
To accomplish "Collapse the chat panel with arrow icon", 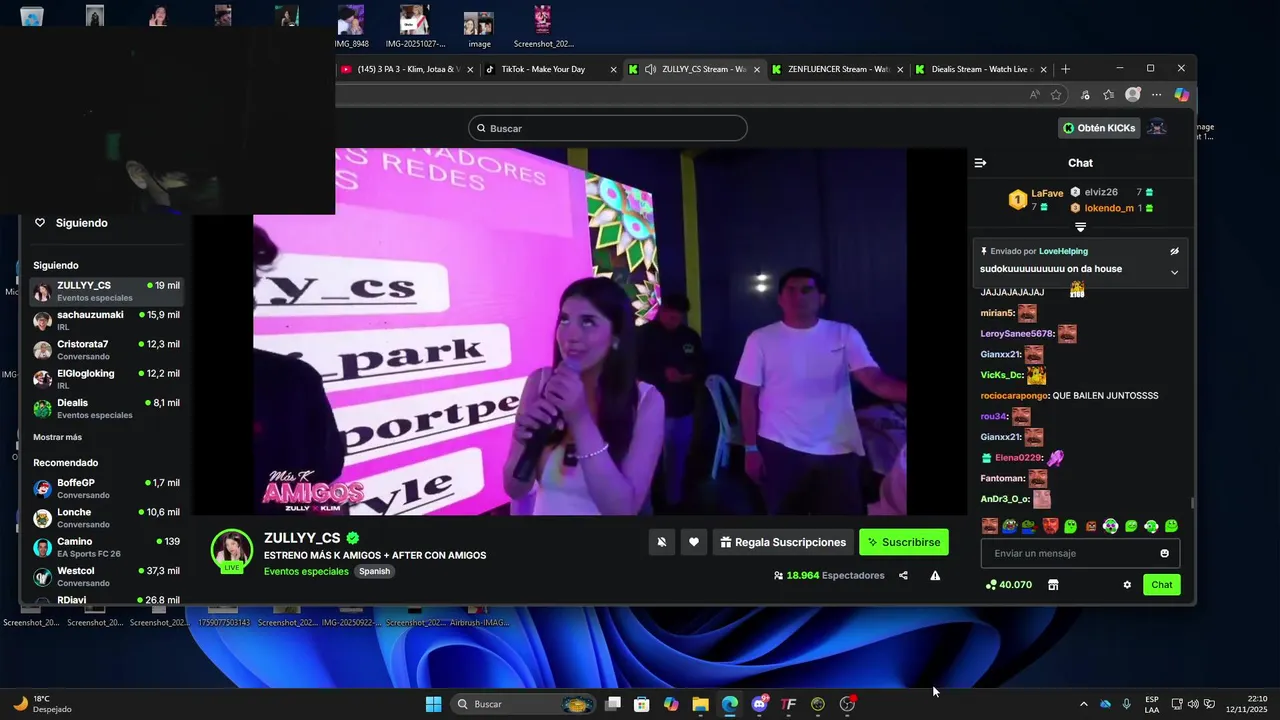I will coord(980,163).
